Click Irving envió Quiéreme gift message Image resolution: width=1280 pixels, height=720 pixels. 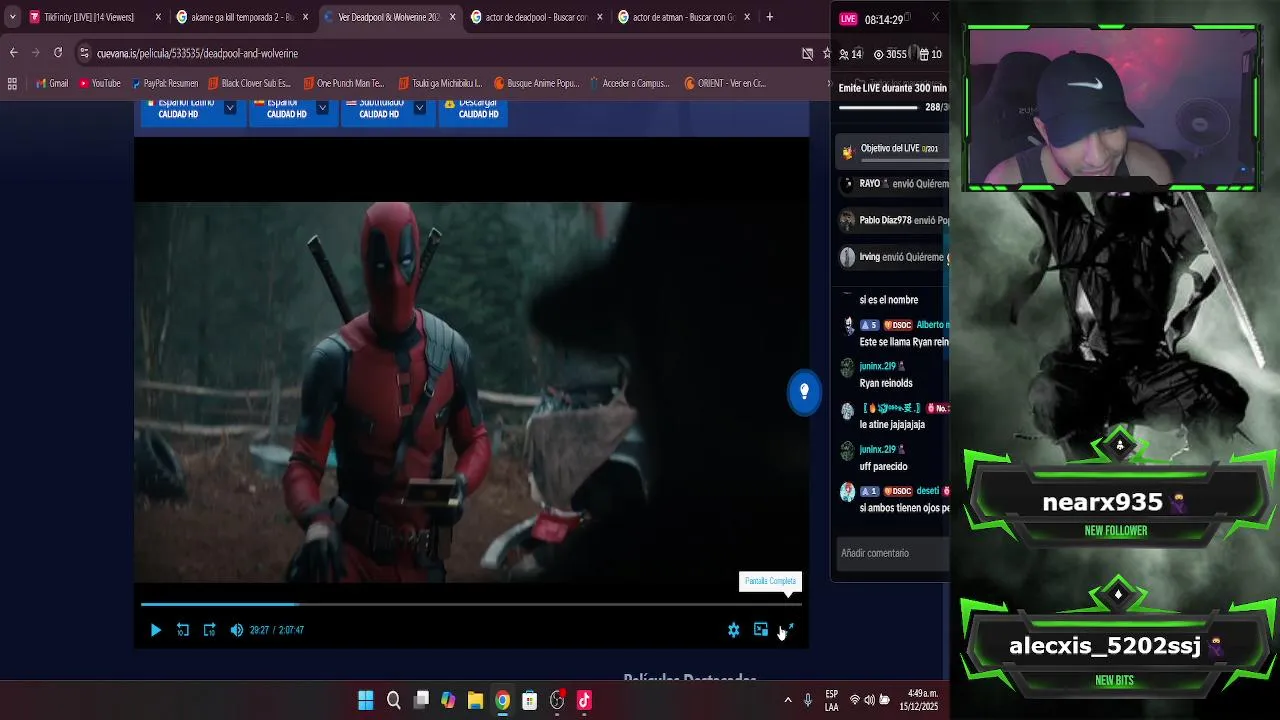point(894,257)
